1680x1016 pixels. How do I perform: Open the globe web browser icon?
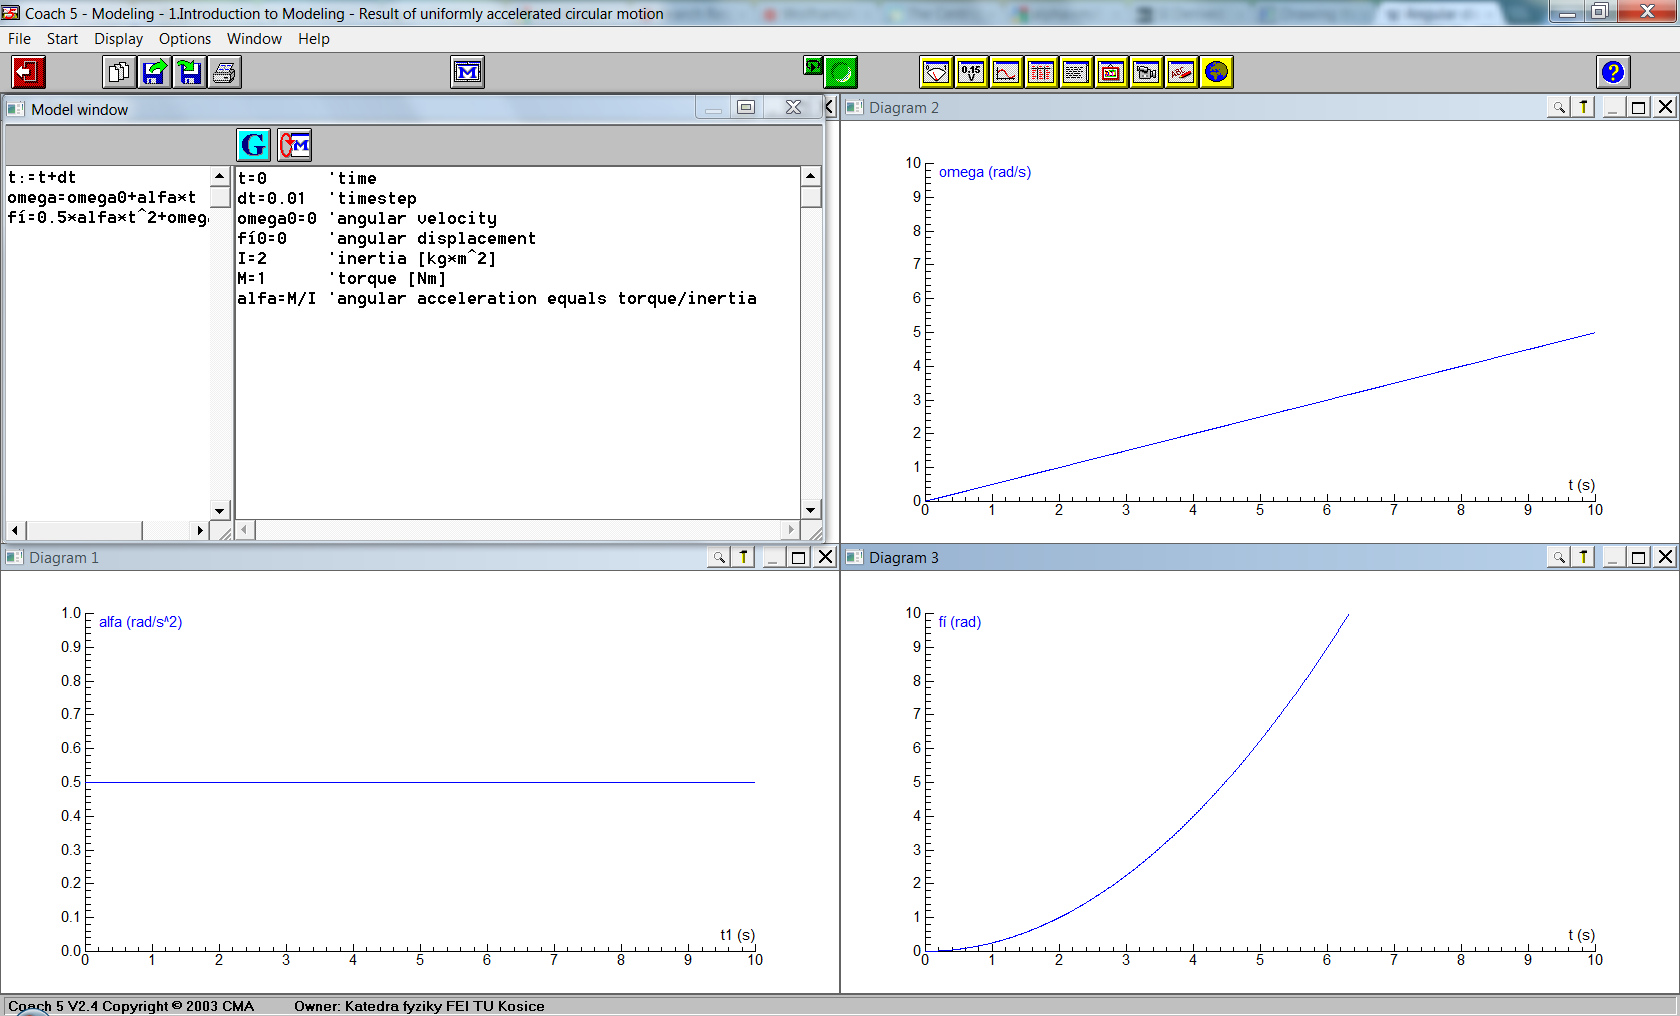pos(1216,72)
